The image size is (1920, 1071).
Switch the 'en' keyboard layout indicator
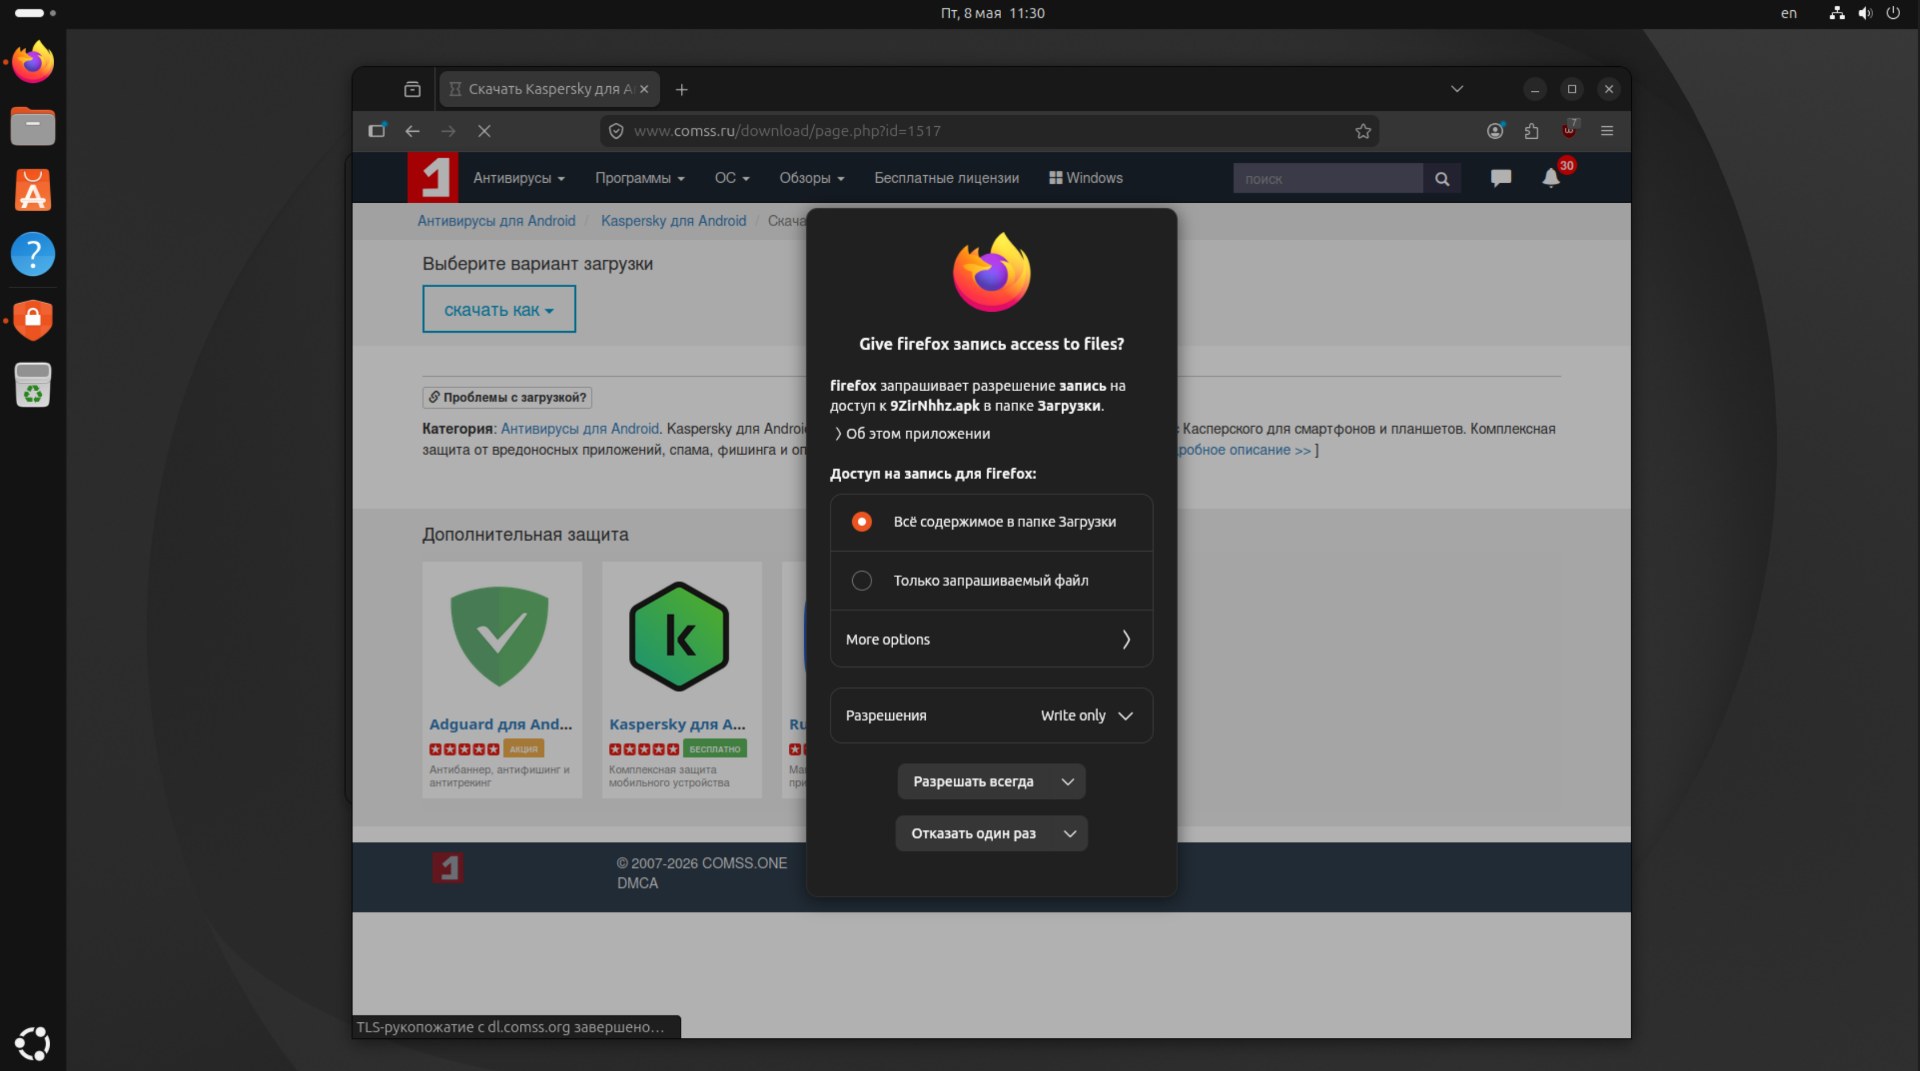1789,13
